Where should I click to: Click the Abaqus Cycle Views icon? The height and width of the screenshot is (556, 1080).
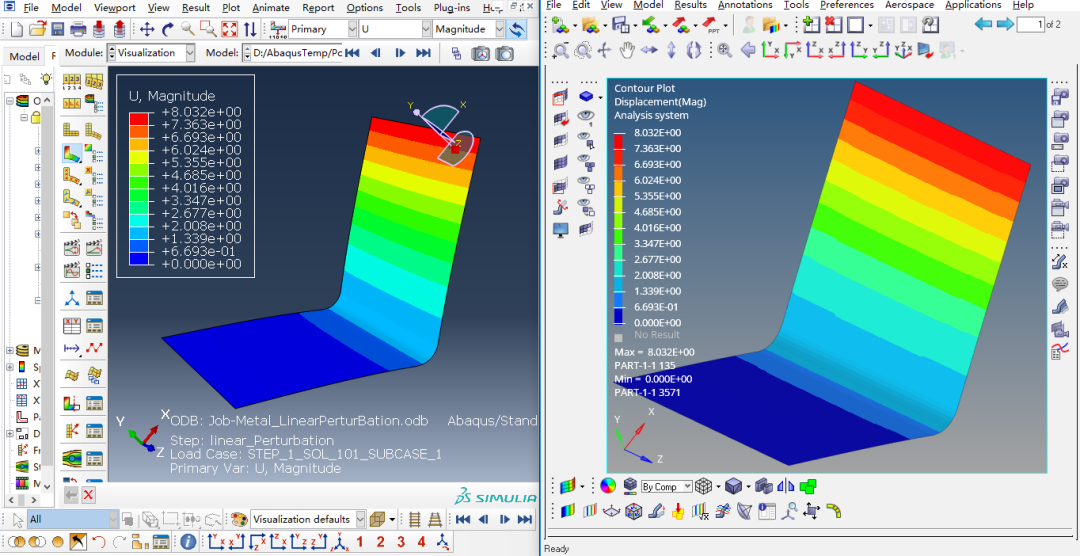point(250,30)
